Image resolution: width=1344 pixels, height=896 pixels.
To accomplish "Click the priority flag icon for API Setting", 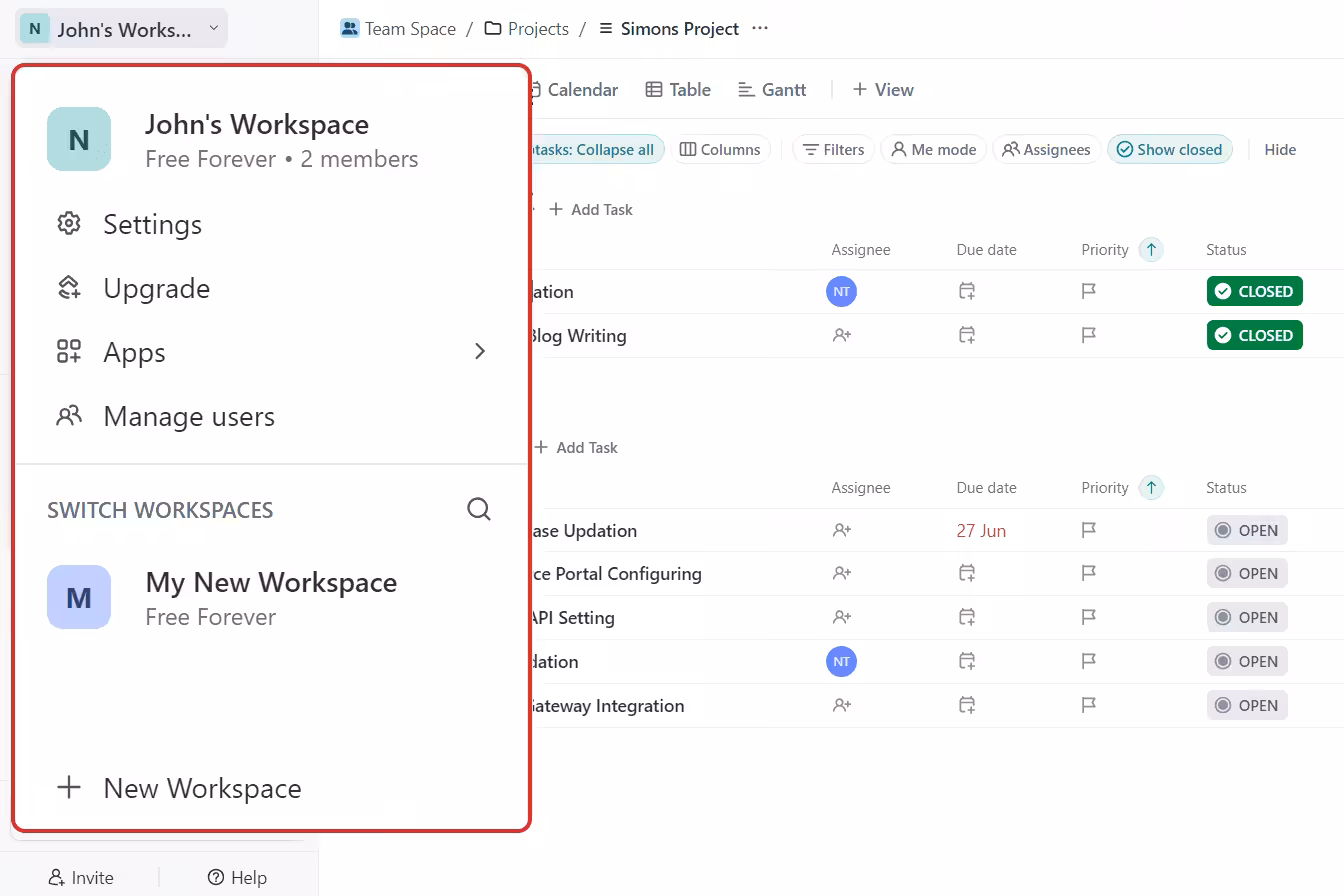I will coord(1089,617).
